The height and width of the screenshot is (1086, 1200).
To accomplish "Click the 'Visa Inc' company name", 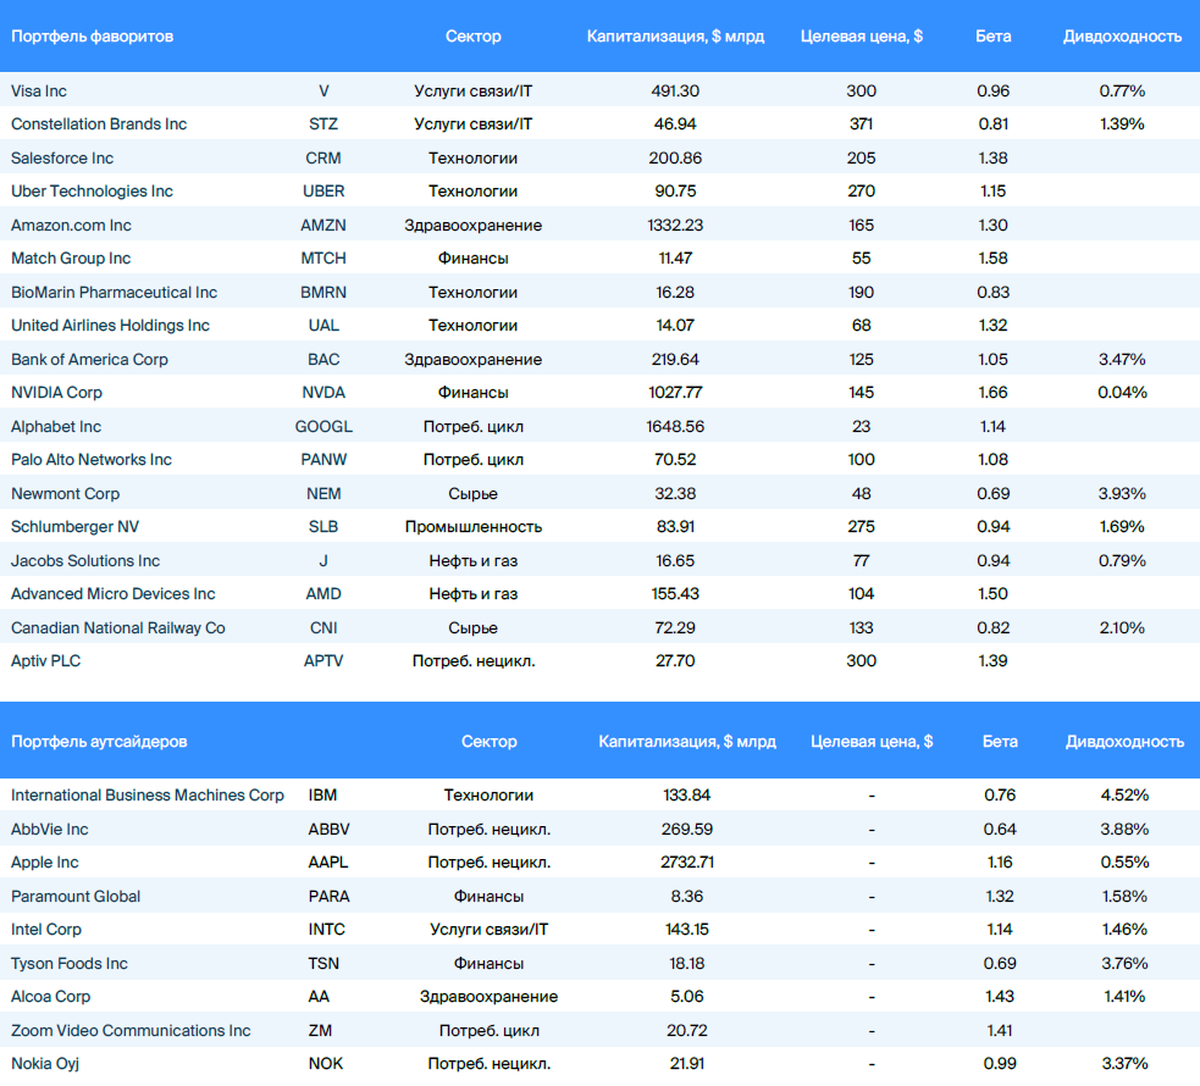I will 39,91.
